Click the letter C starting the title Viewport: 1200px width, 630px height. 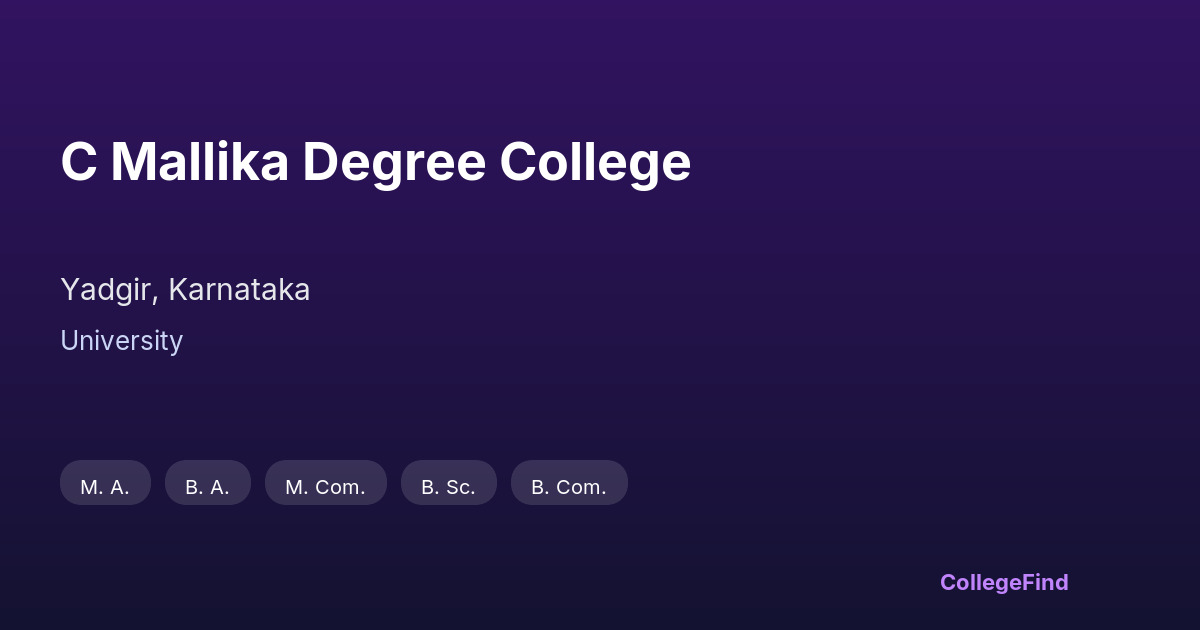coord(78,162)
